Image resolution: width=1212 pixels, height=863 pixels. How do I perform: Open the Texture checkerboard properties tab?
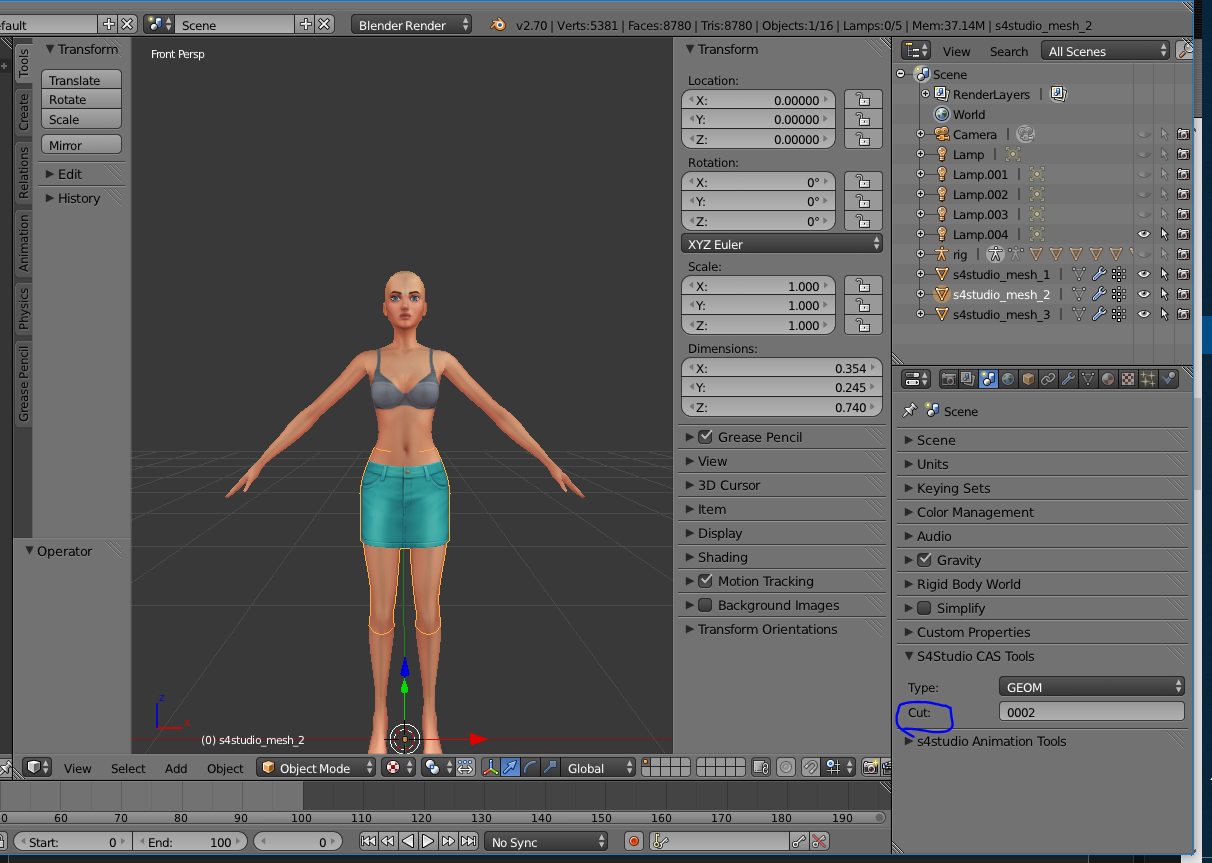click(x=1127, y=379)
